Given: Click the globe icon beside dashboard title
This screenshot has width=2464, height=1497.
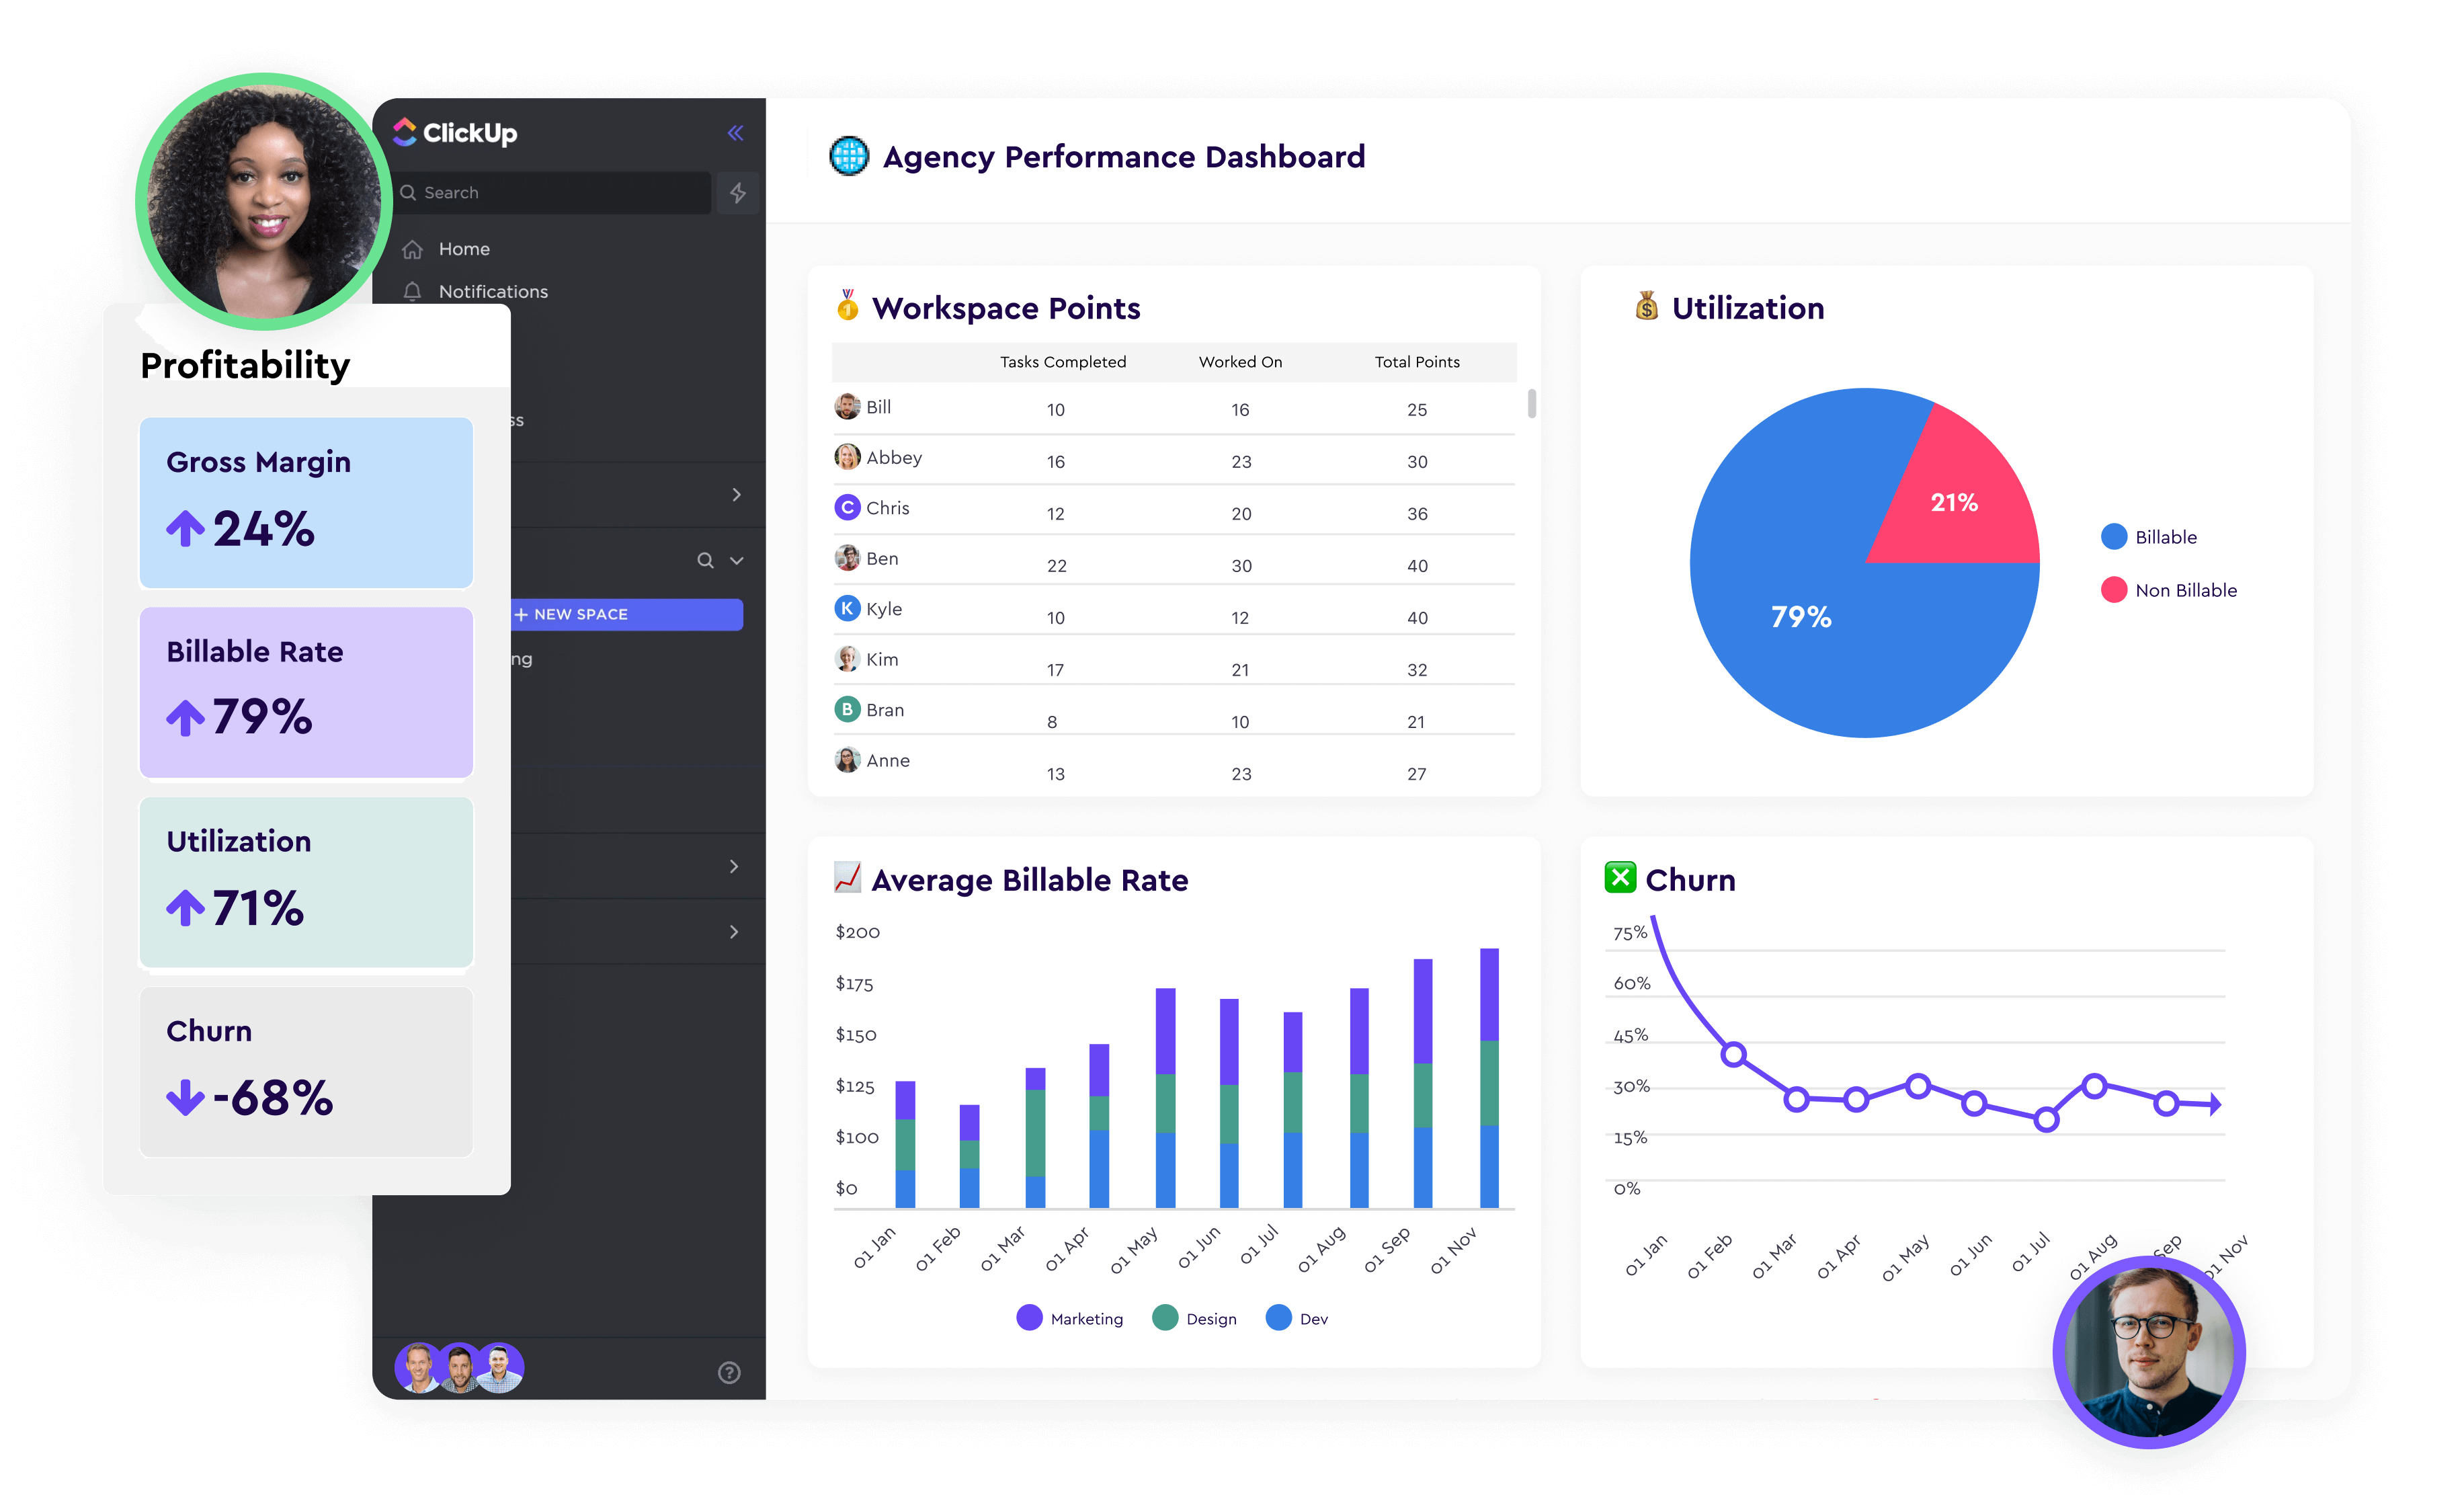Looking at the screenshot, I should point(849,156).
